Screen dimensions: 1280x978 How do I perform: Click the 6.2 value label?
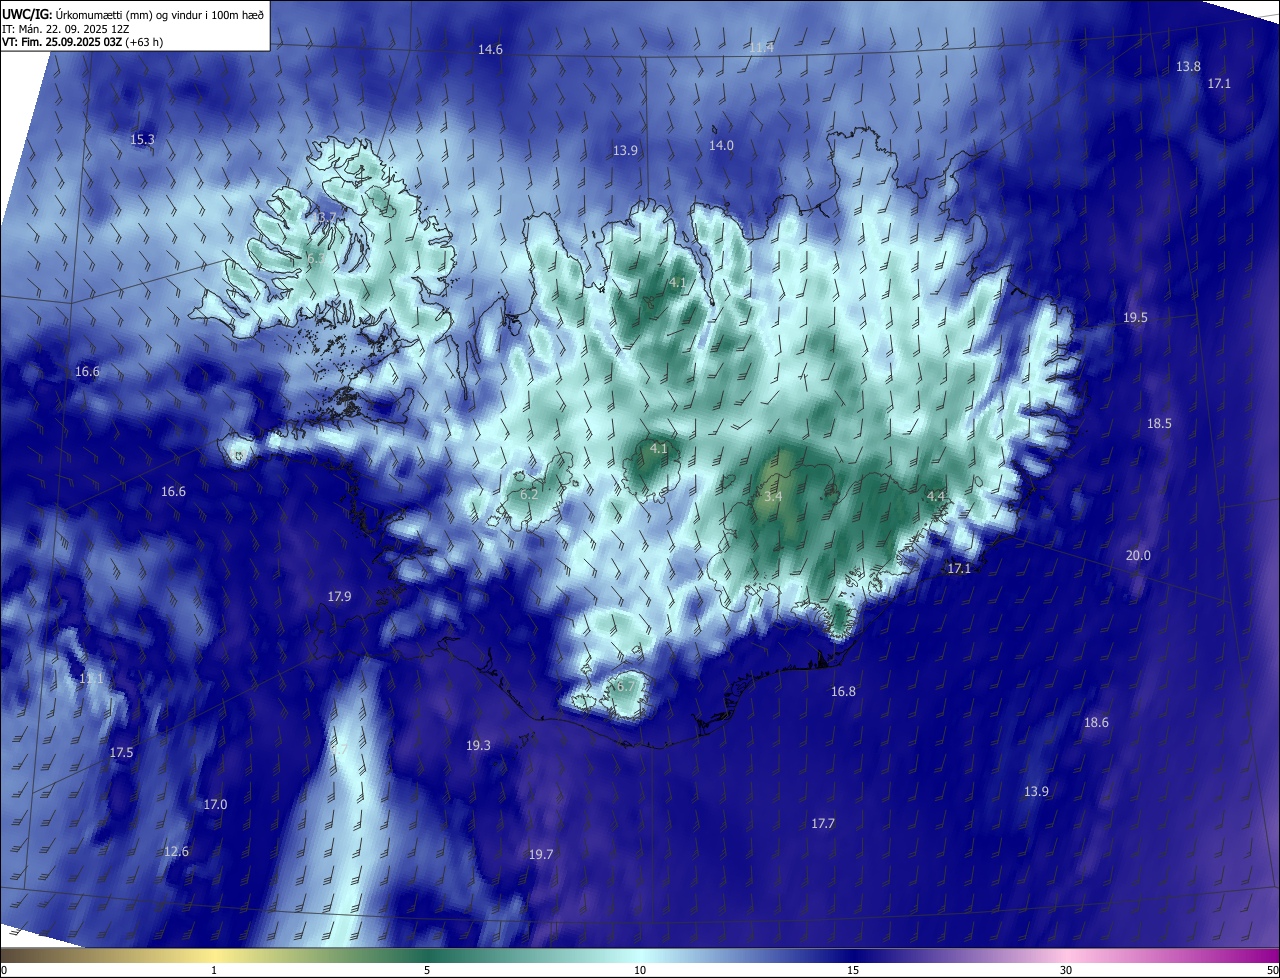530,494
